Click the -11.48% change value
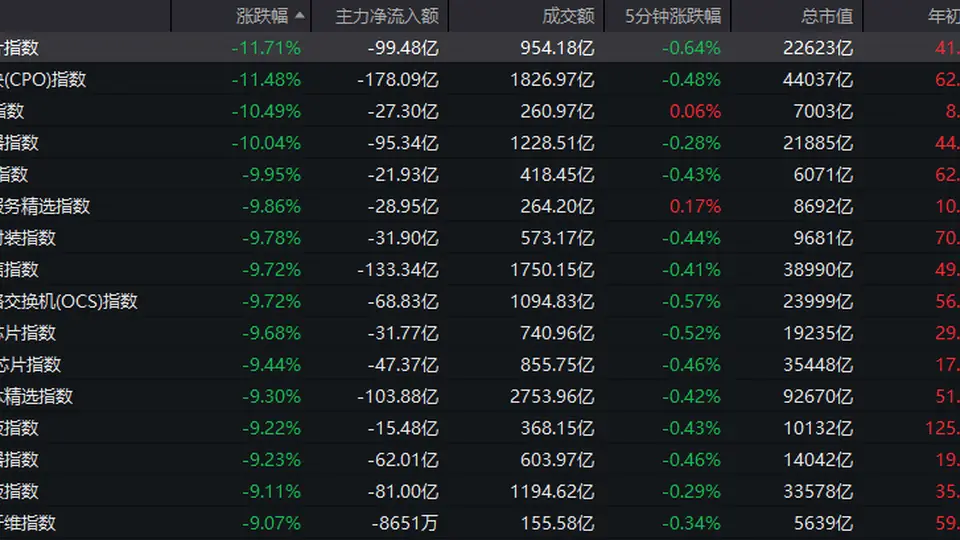The image size is (960, 540). click(266, 80)
